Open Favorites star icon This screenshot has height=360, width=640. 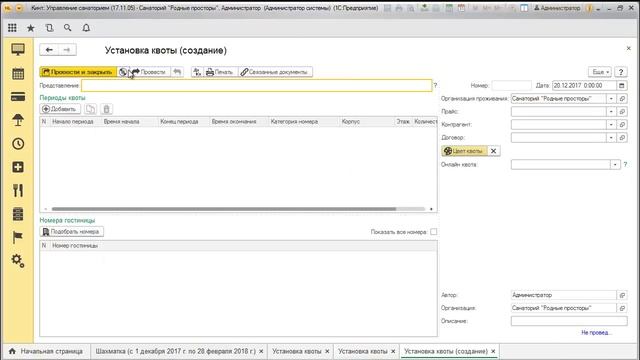[x=31, y=28]
